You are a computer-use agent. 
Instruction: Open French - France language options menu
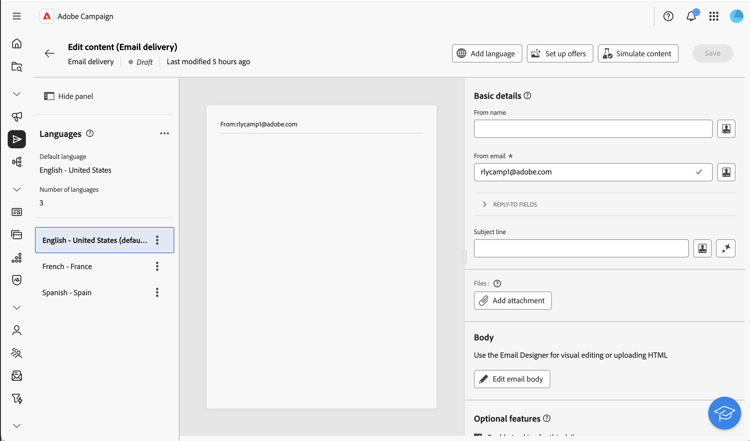click(157, 267)
